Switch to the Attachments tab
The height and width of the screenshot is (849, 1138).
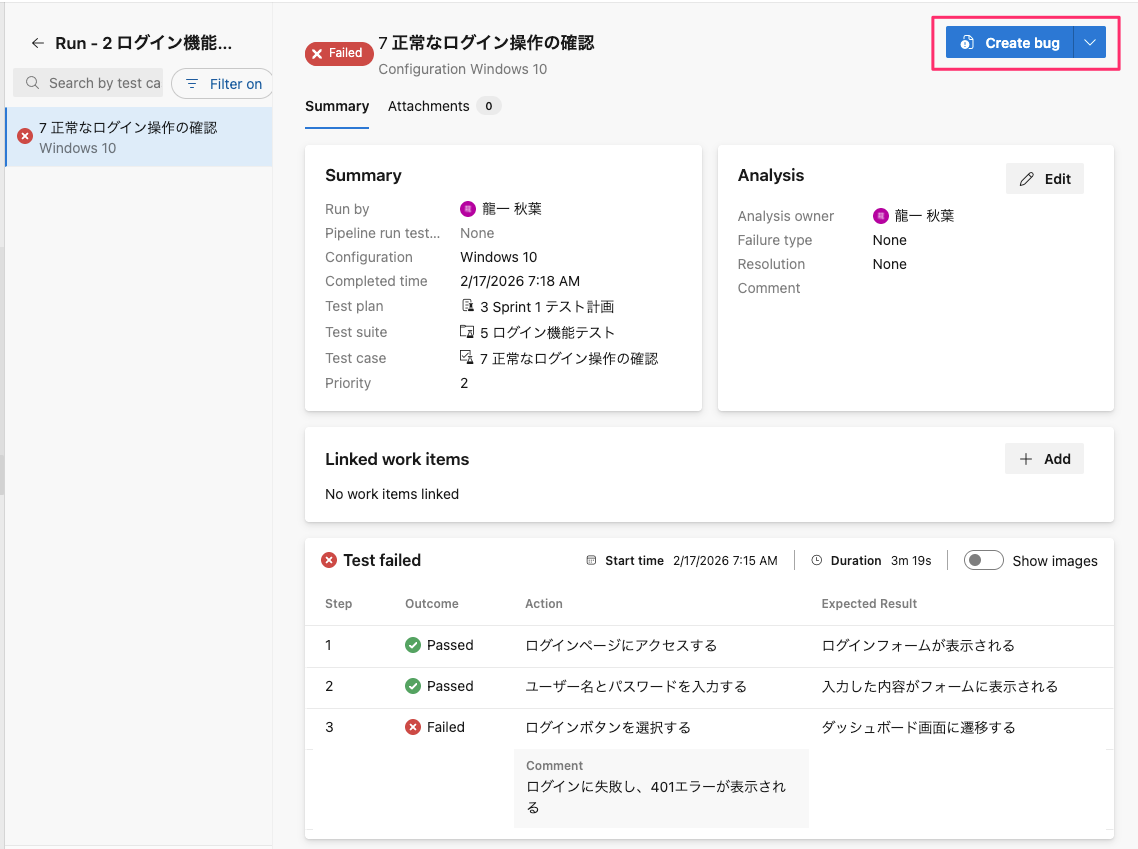pyautogui.click(x=429, y=106)
